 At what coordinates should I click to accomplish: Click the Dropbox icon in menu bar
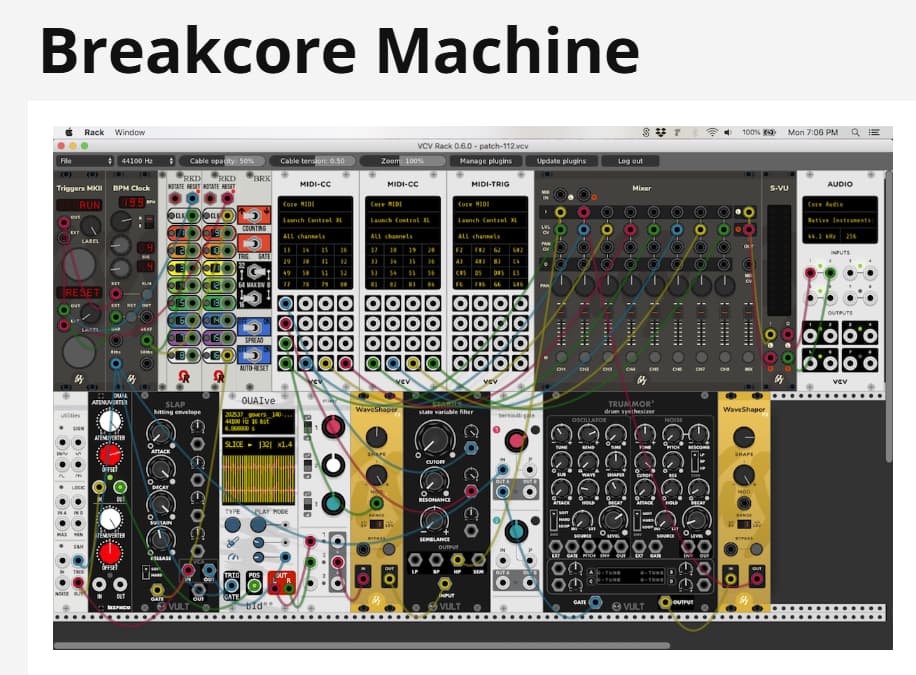(x=662, y=132)
